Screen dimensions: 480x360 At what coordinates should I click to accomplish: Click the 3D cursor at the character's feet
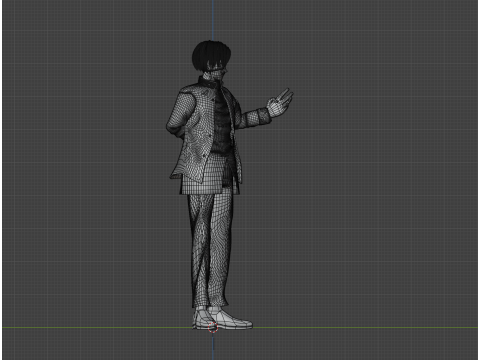[213, 328]
